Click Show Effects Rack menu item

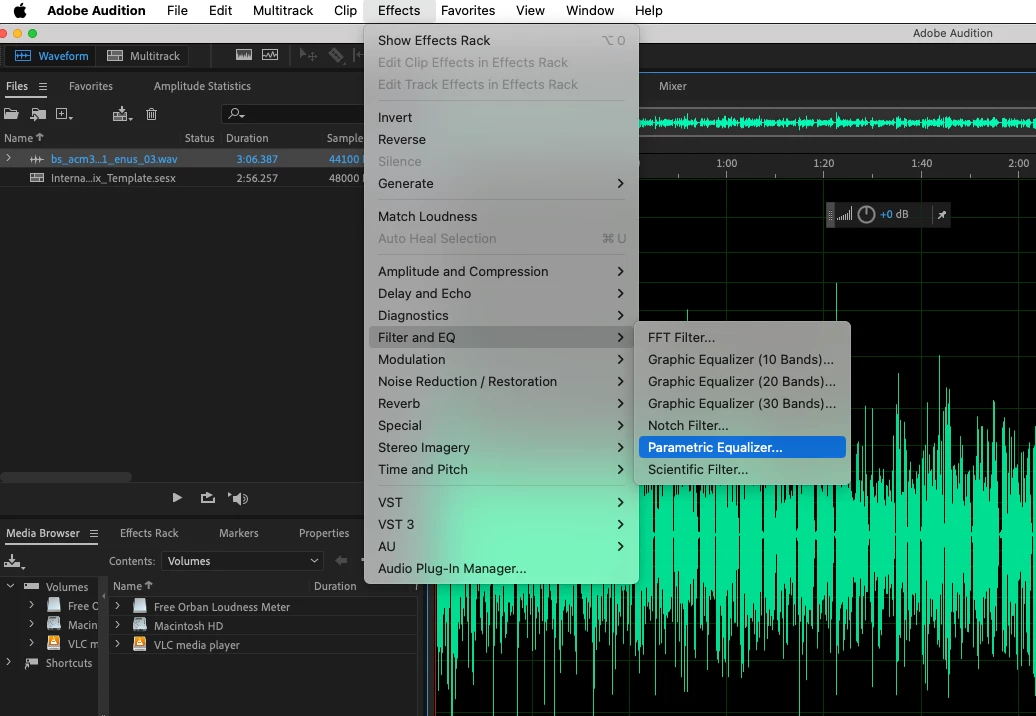(501, 40)
